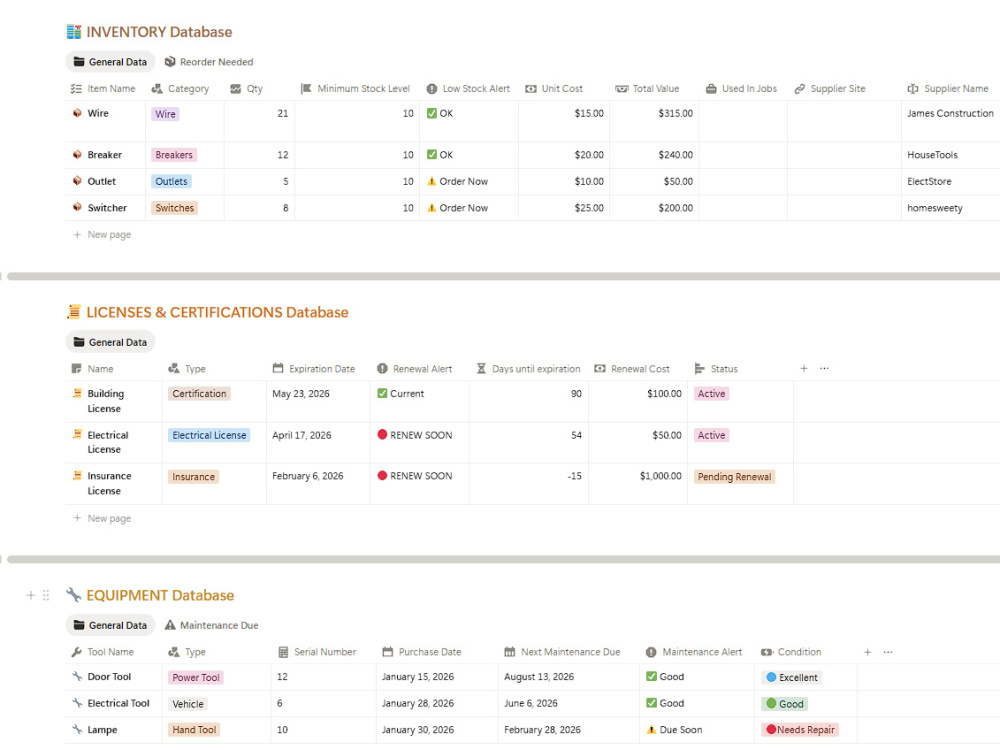1000x750 pixels.
Task: Open the INVENTORY Database title
Action: [x=159, y=31]
